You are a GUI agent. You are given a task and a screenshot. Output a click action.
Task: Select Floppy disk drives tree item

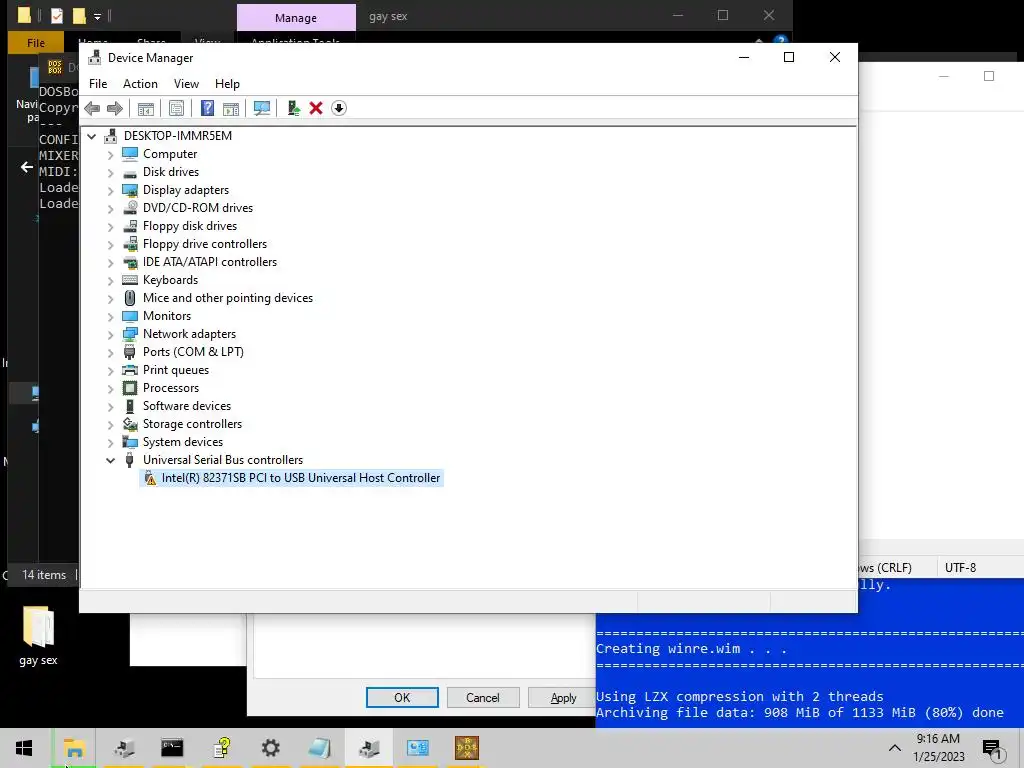190,226
